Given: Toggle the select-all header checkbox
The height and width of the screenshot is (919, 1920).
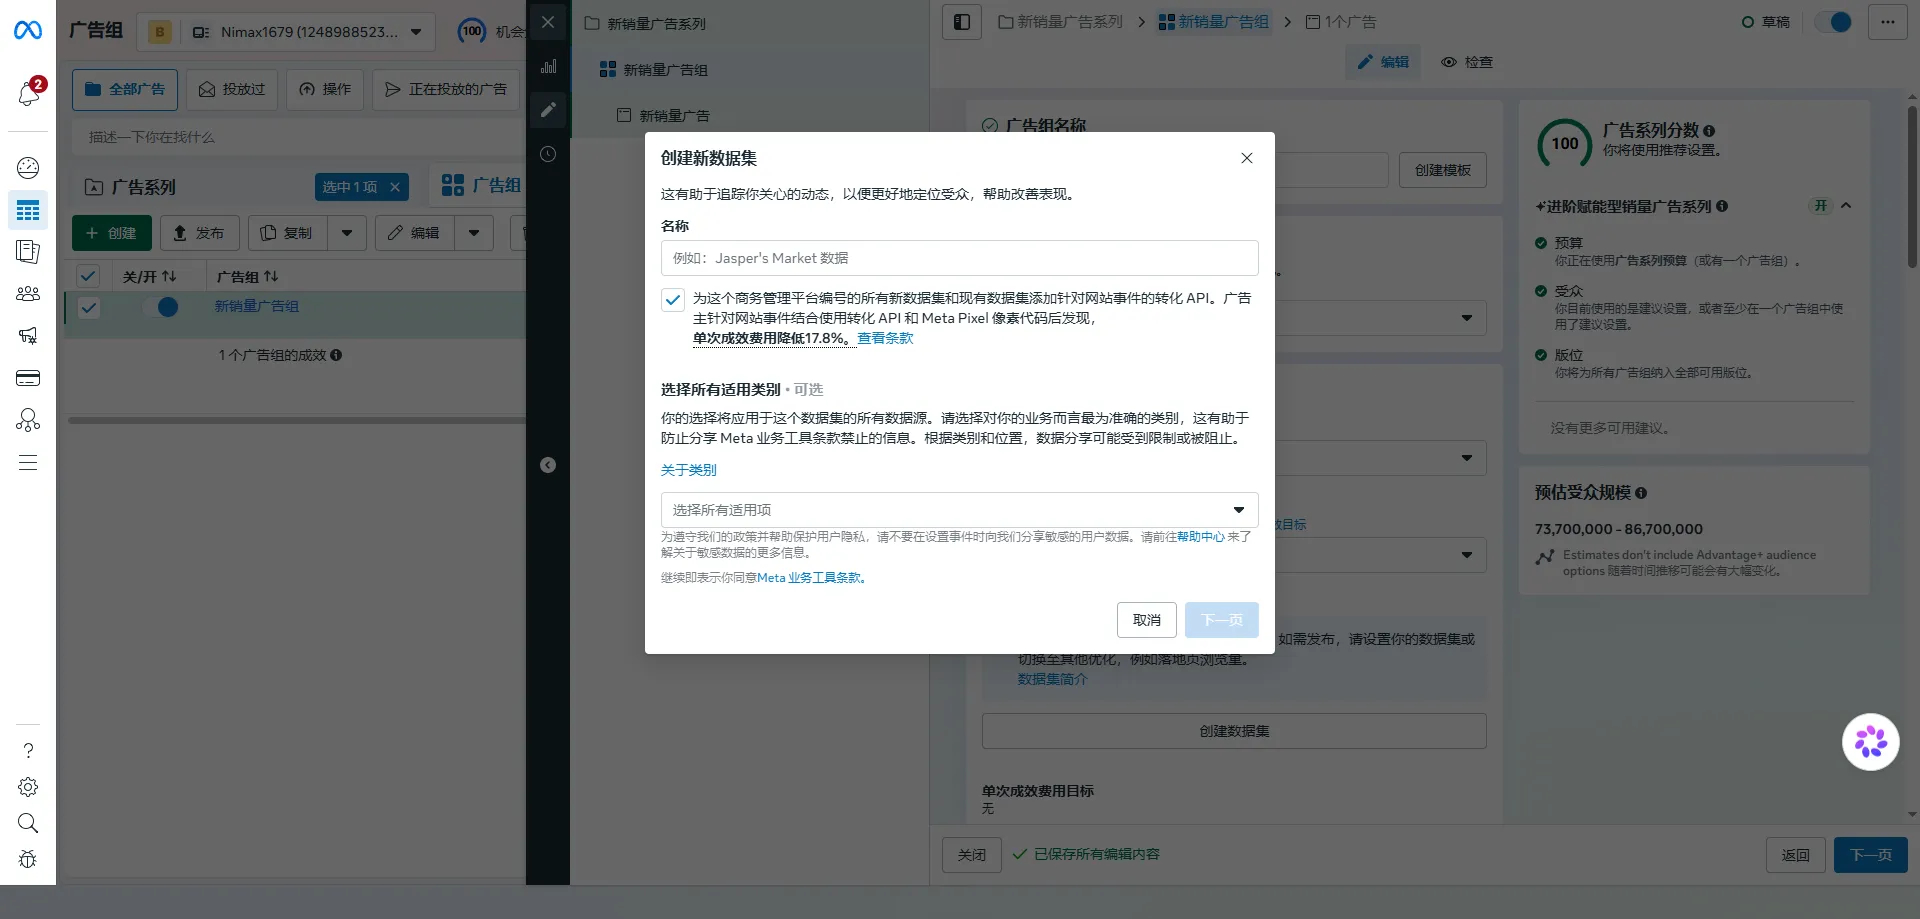Looking at the screenshot, I should click(89, 276).
